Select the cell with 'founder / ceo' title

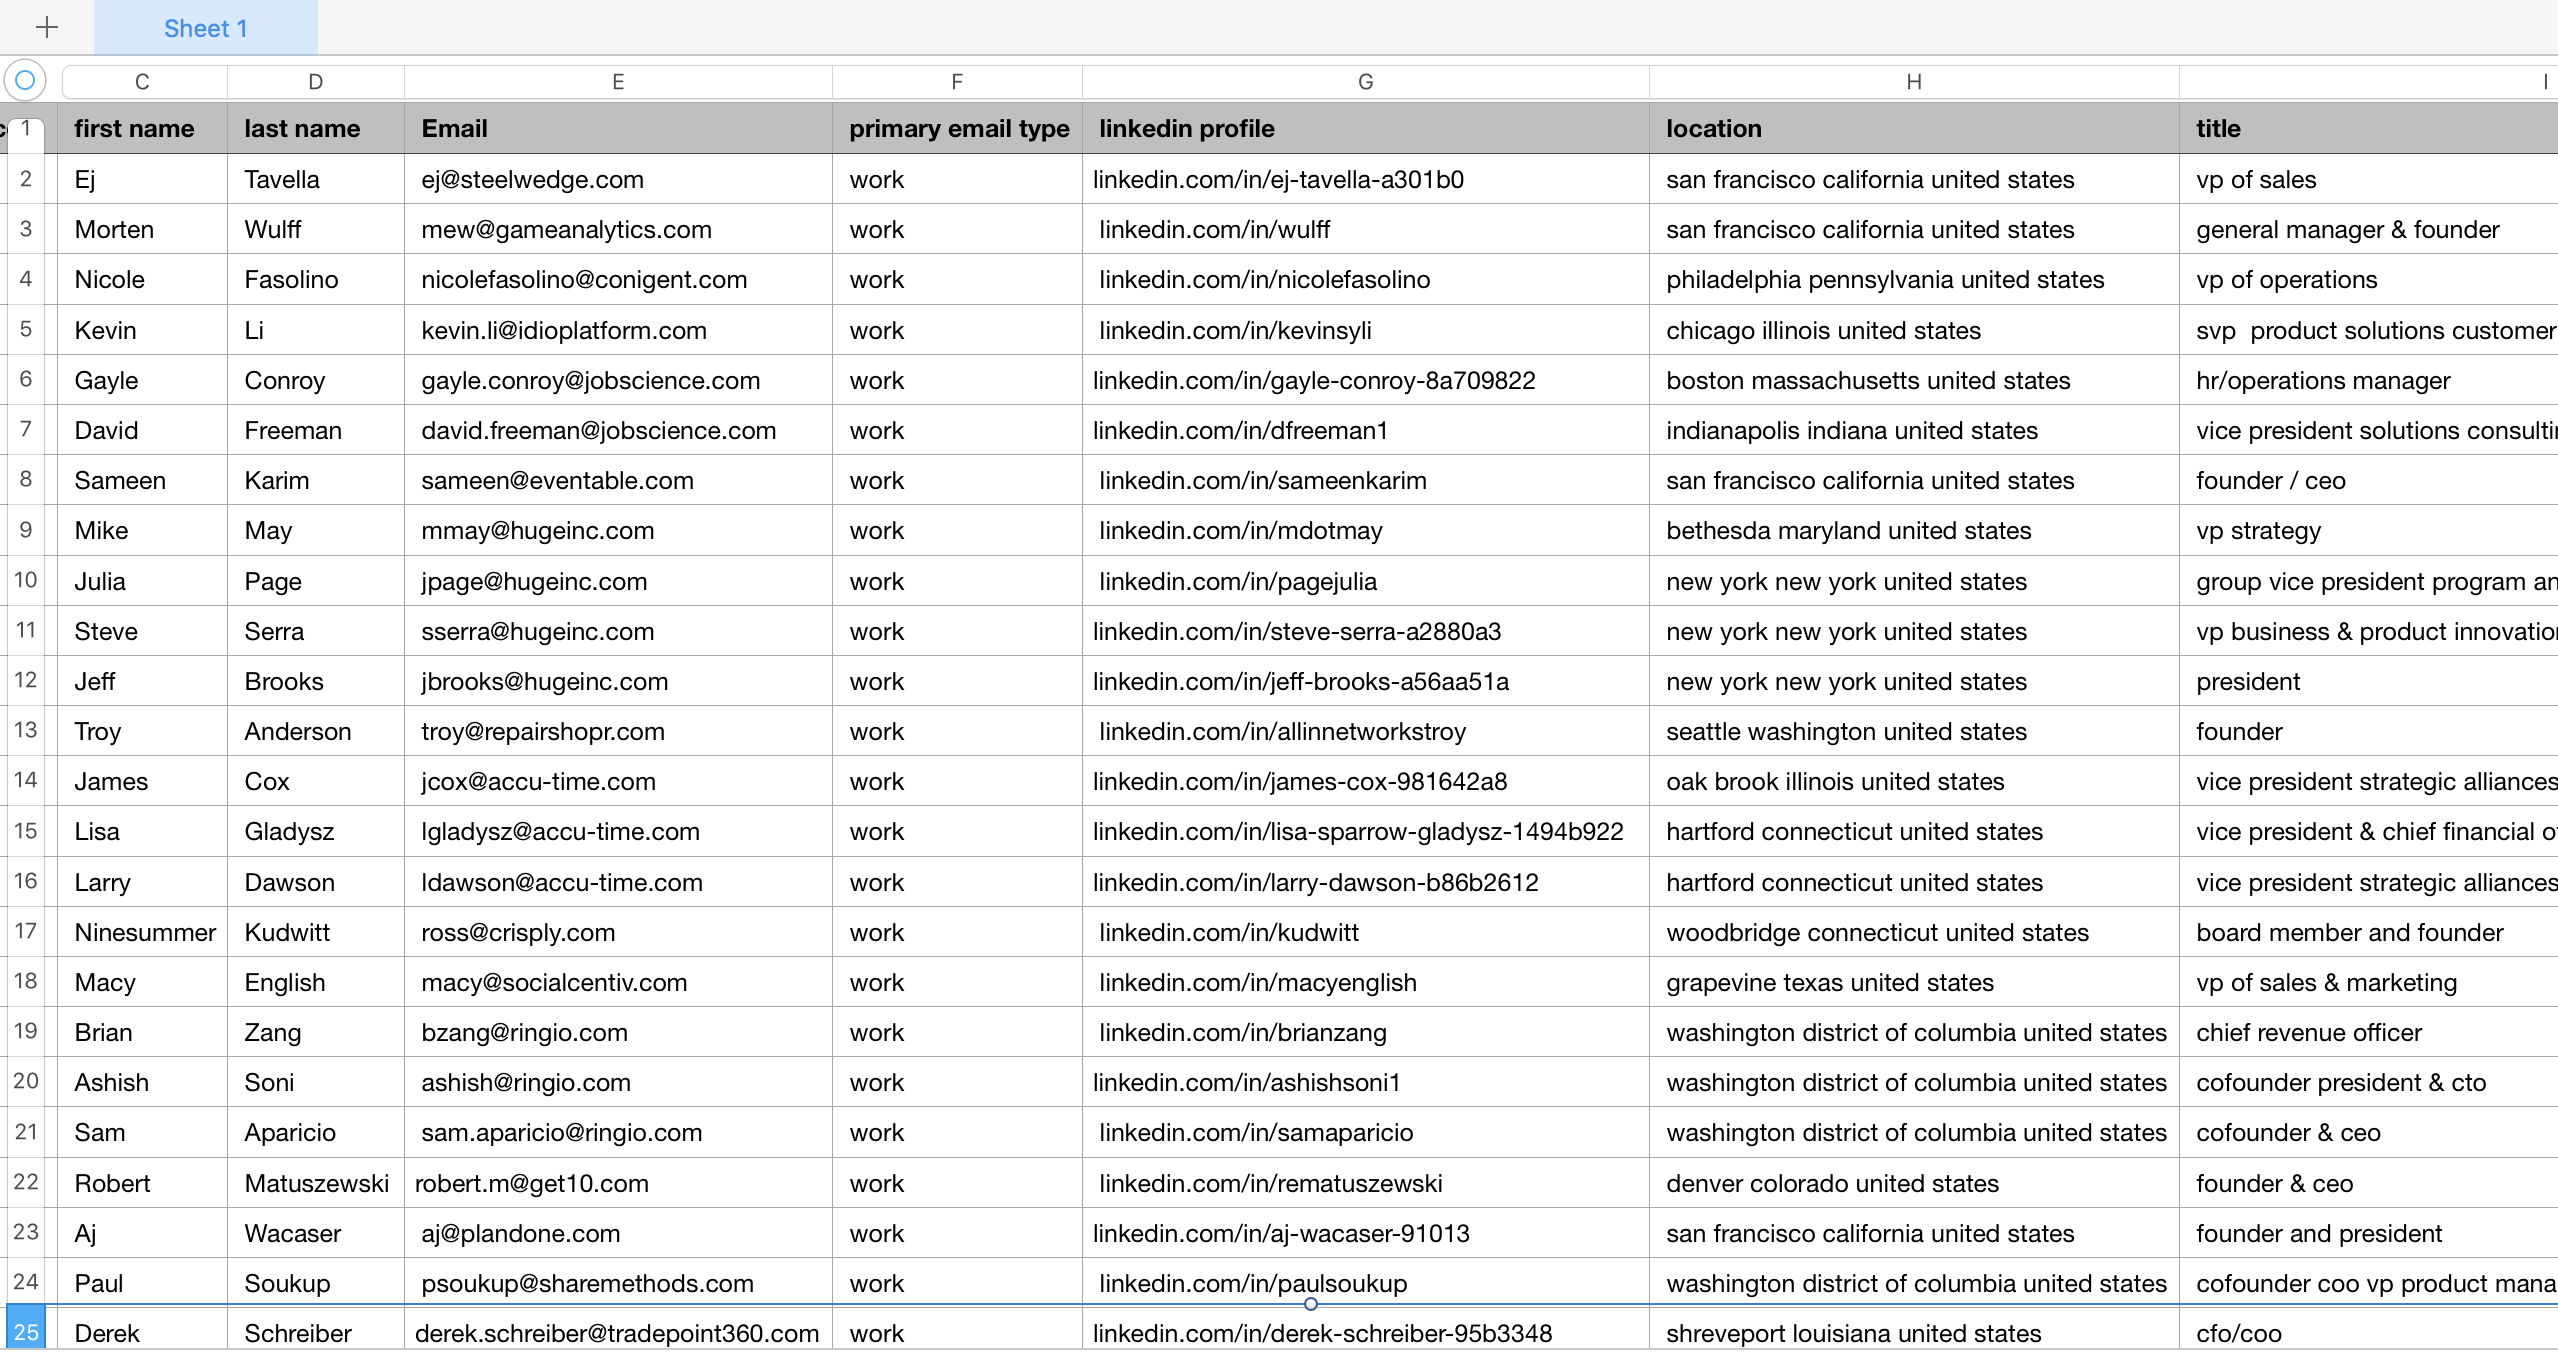click(x=2271, y=480)
